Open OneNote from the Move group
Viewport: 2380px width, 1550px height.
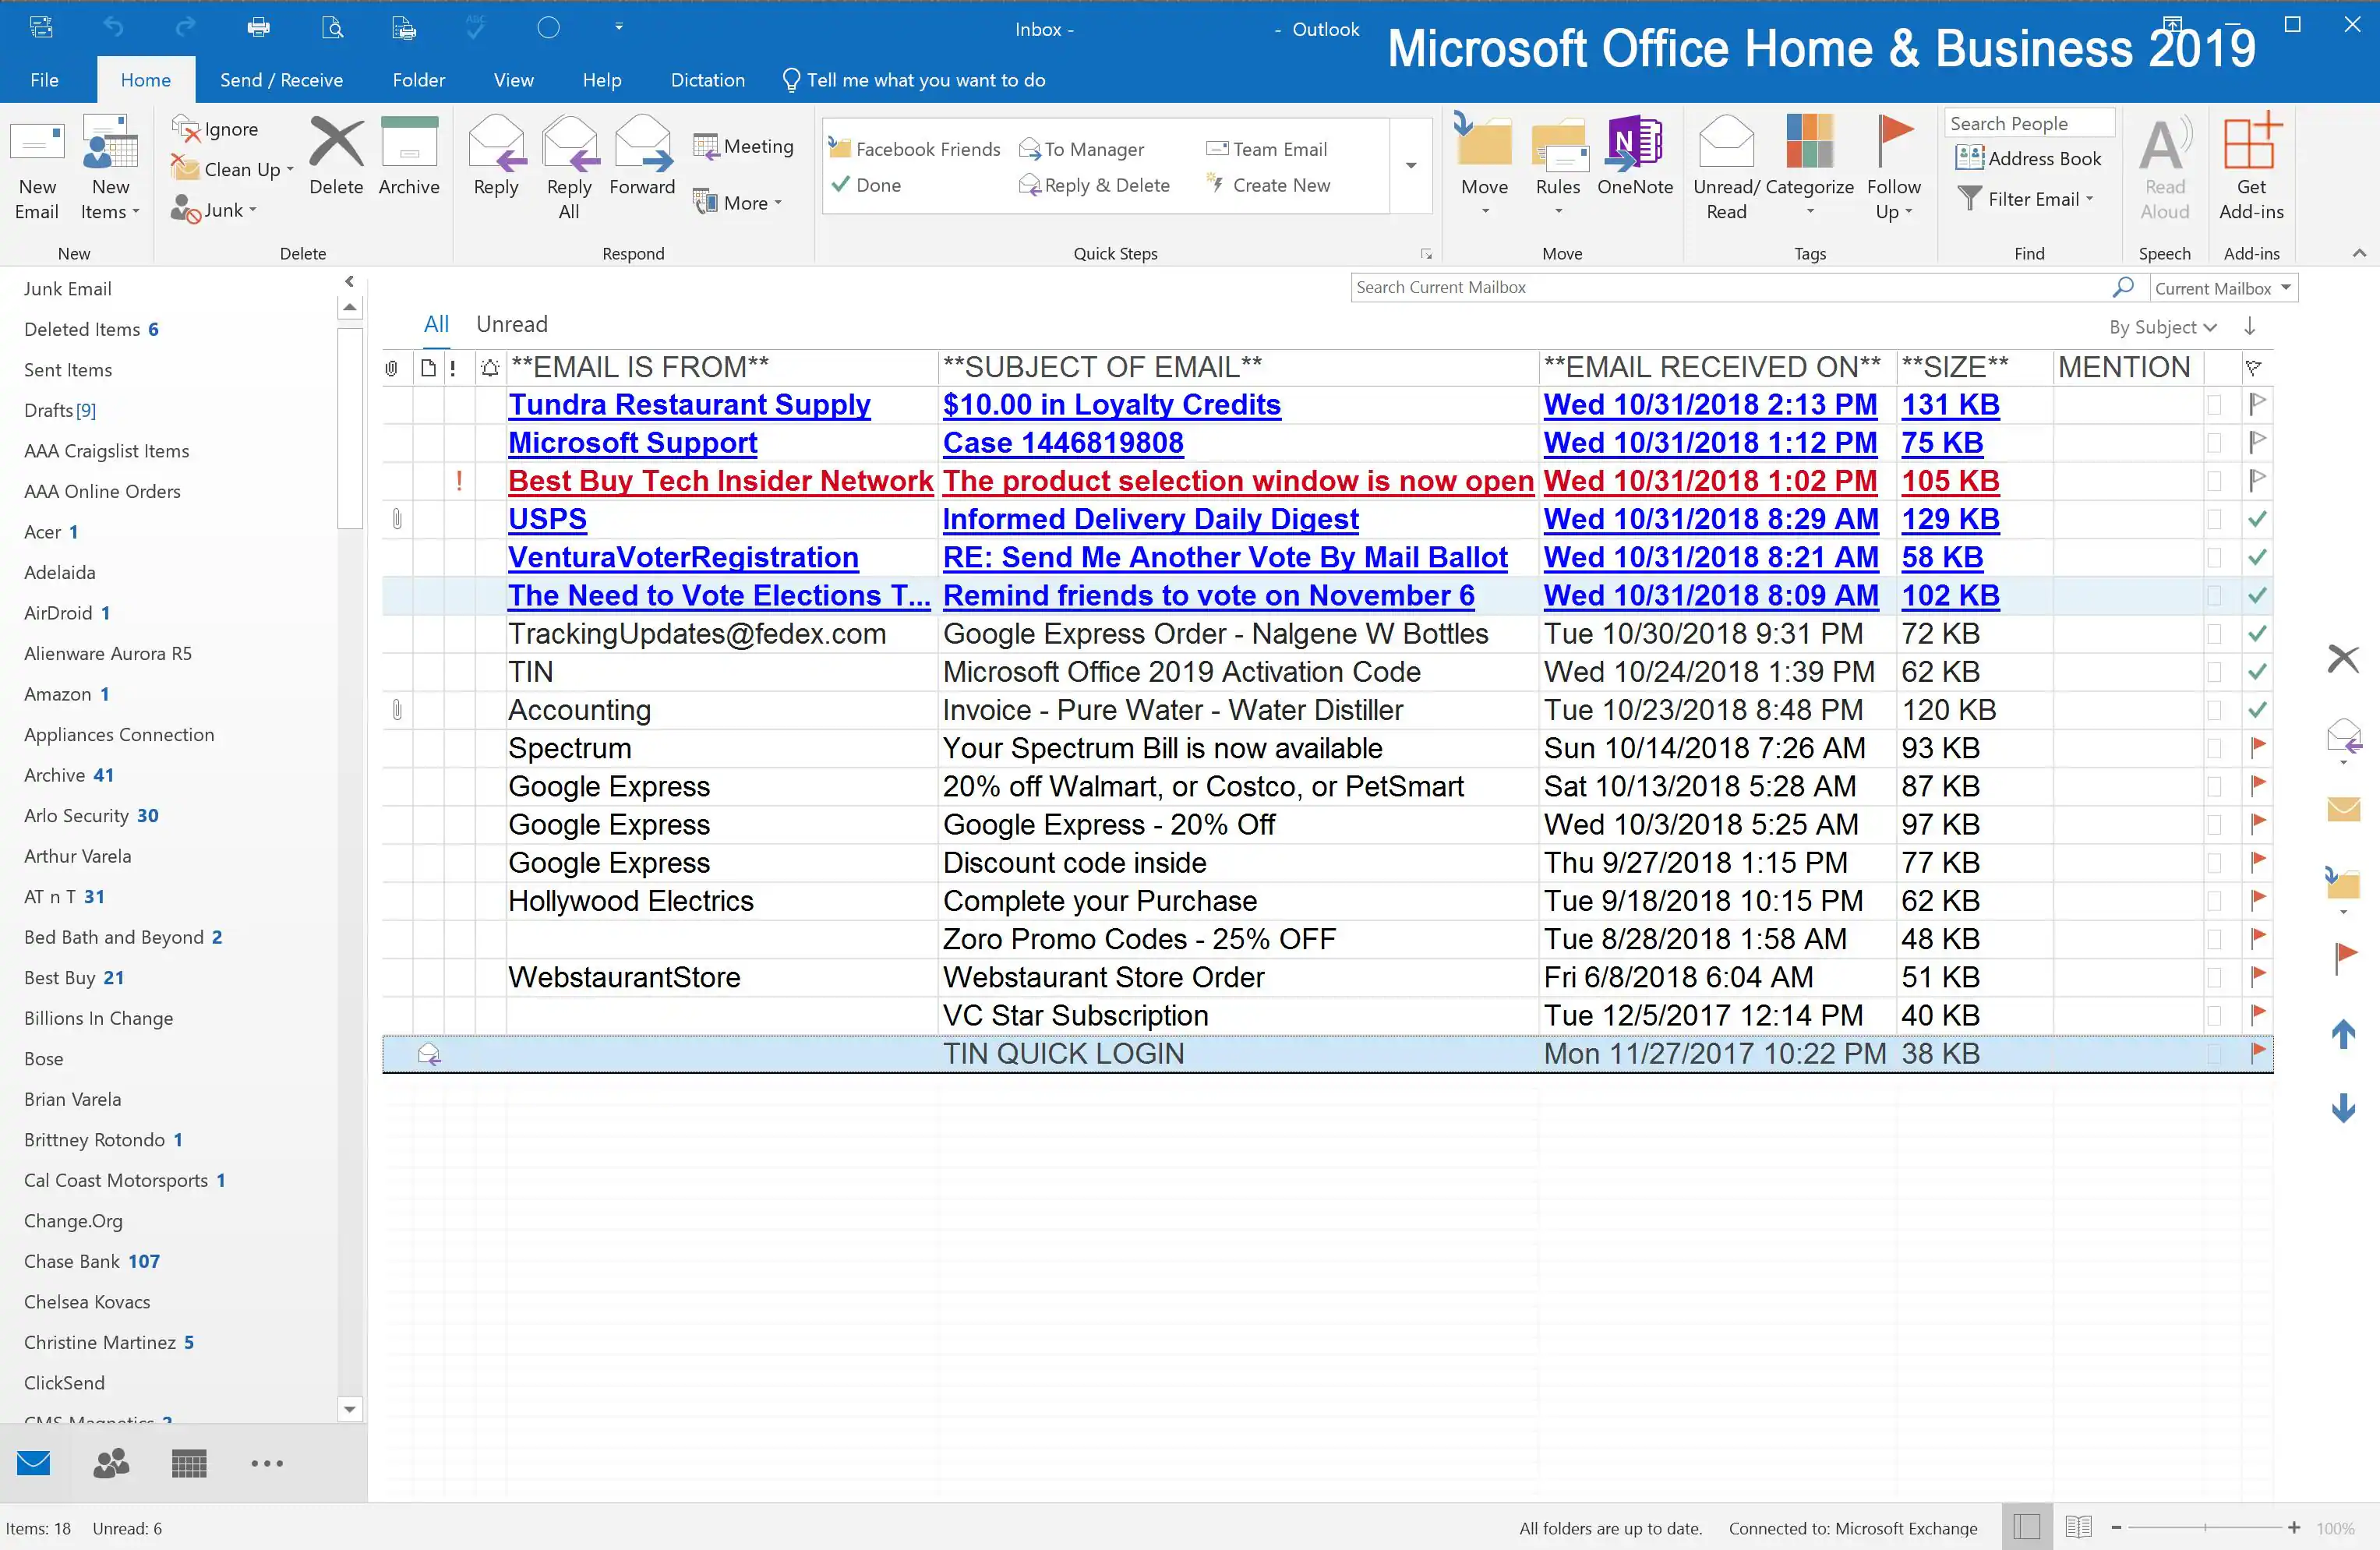point(1634,146)
